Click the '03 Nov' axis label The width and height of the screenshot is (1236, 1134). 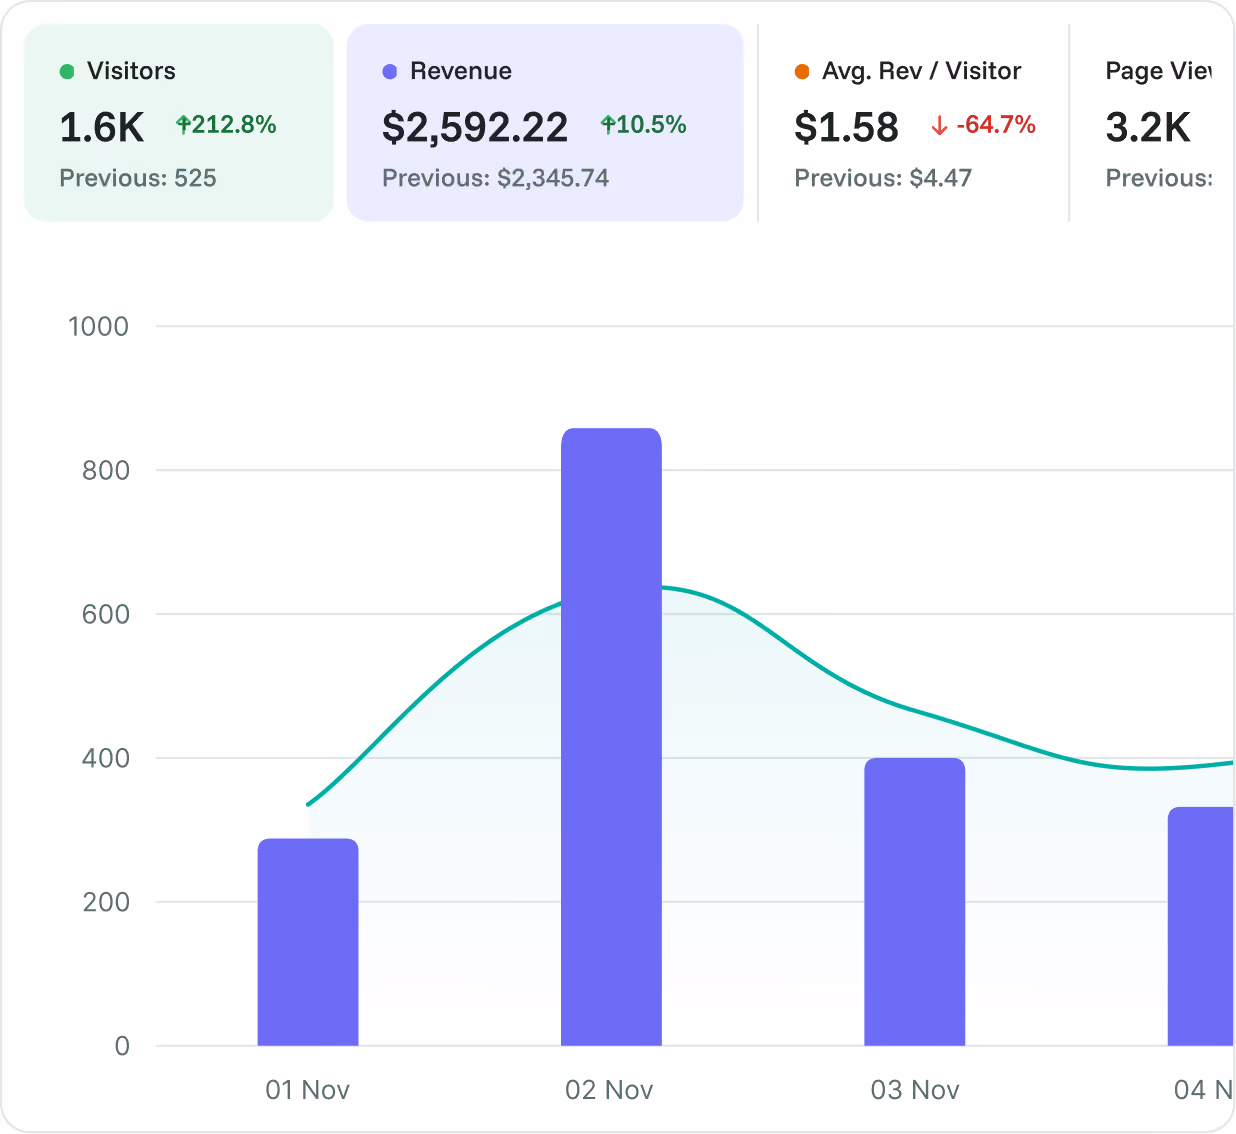click(x=915, y=1090)
